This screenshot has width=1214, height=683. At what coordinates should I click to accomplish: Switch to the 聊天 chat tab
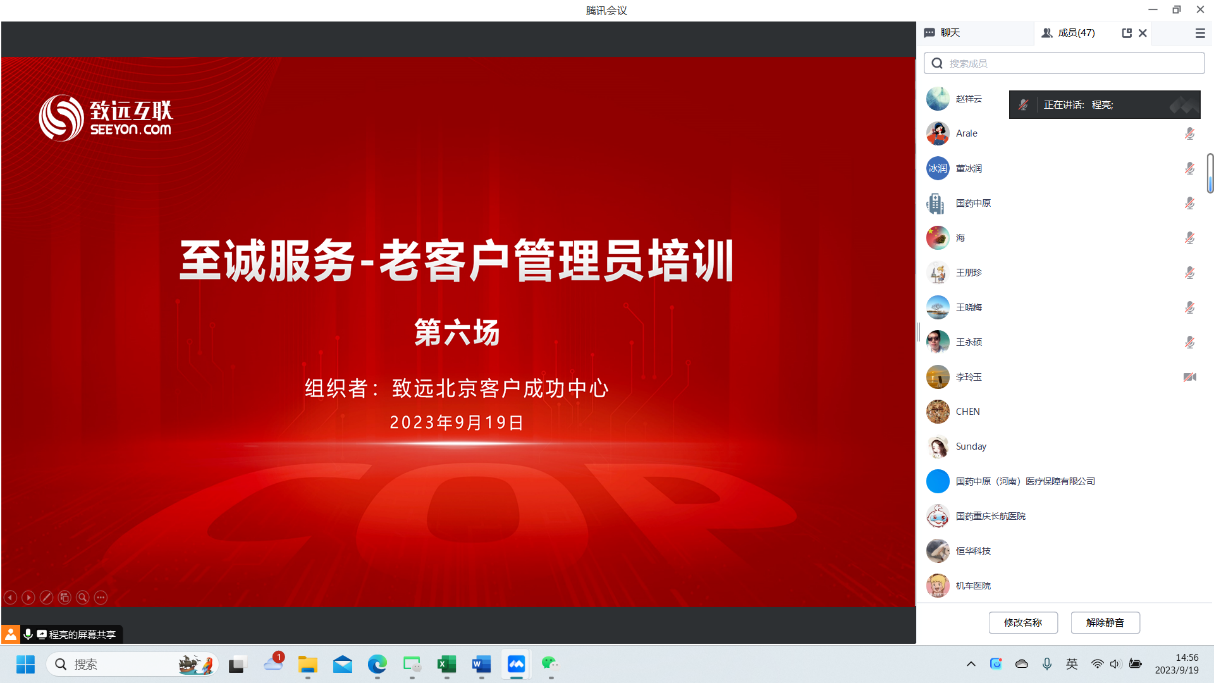943,33
